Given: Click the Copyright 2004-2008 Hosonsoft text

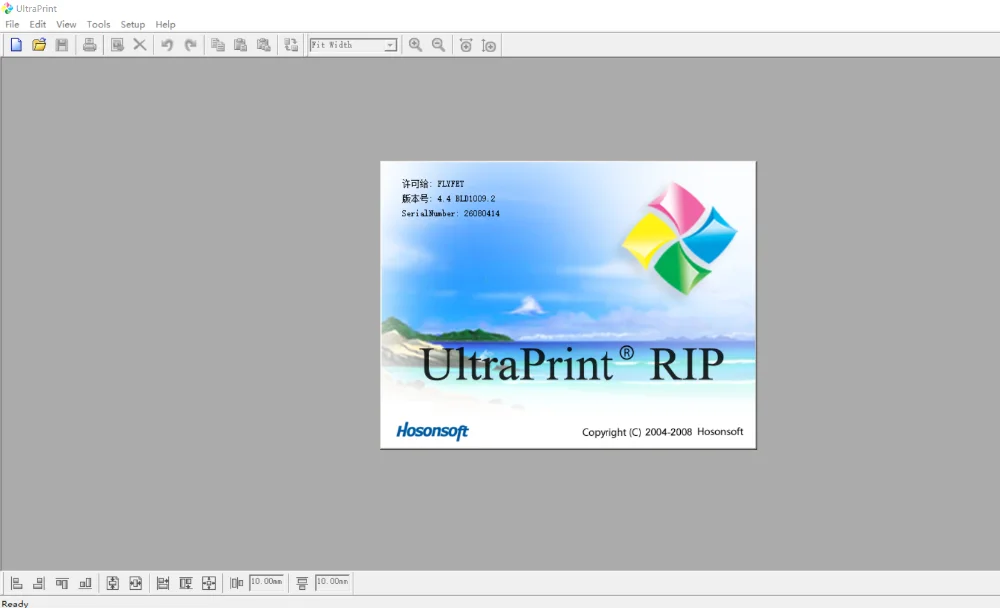Looking at the screenshot, I should point(662,432).
